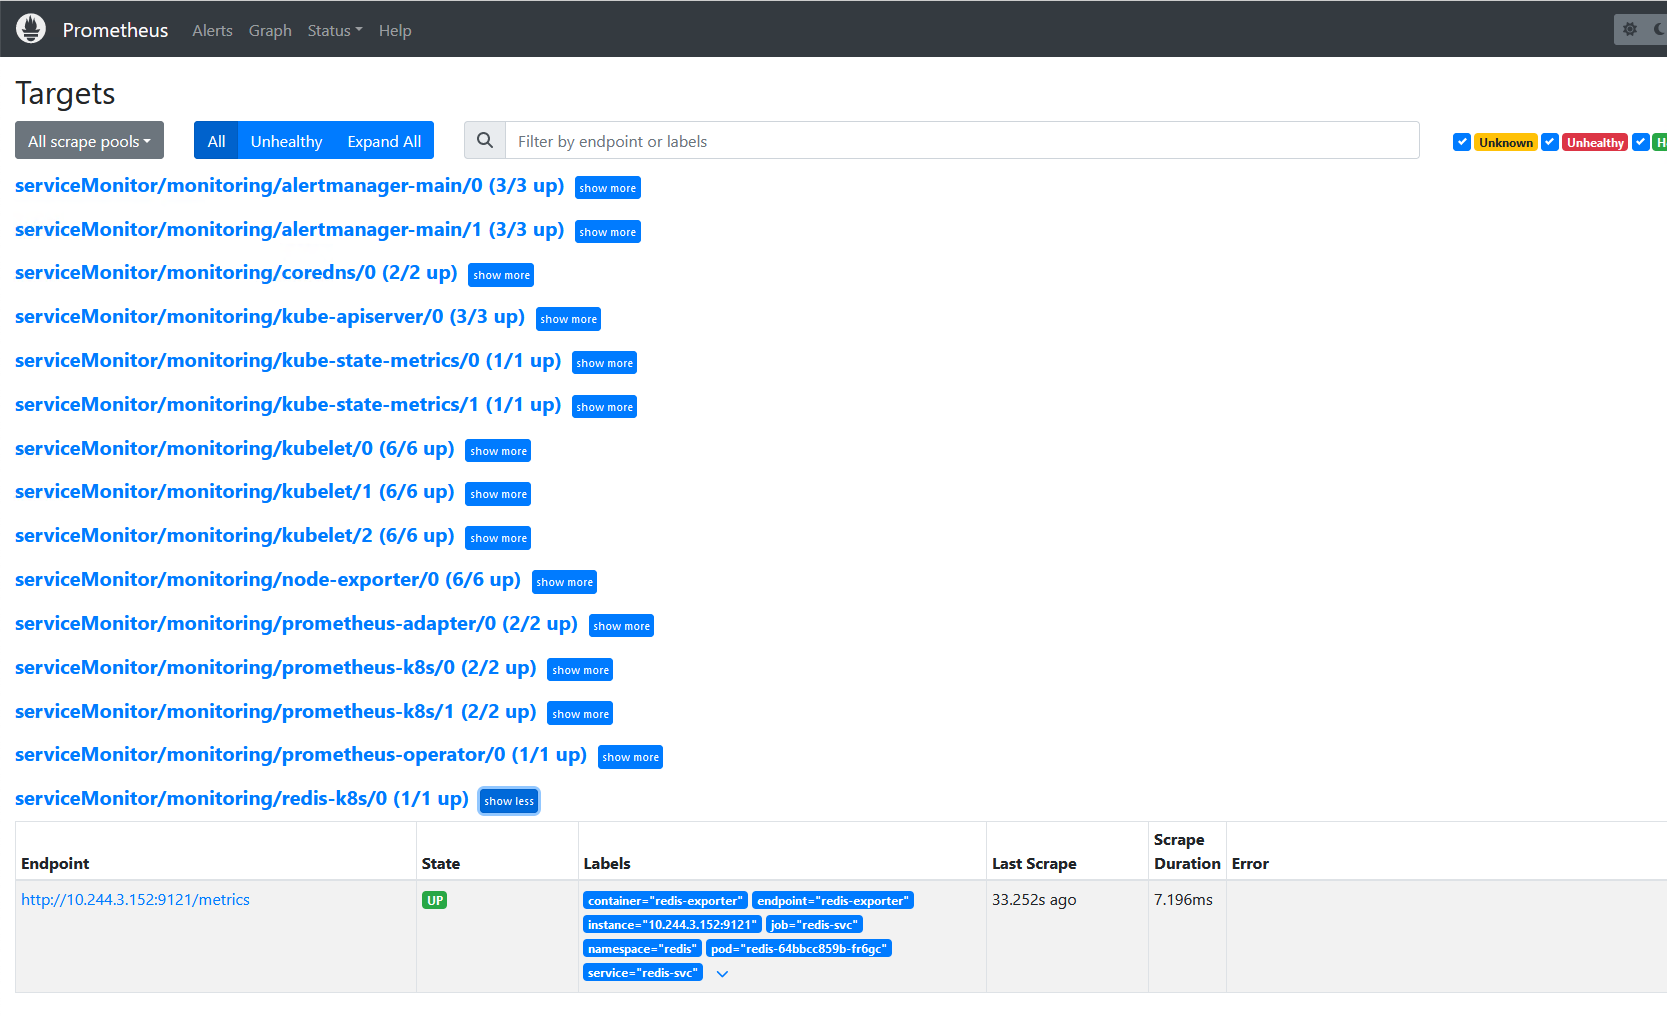Click the 7.196ms scrape duration value
Viewport: 1667px width, 1021px height.
tap(1183, 900)
